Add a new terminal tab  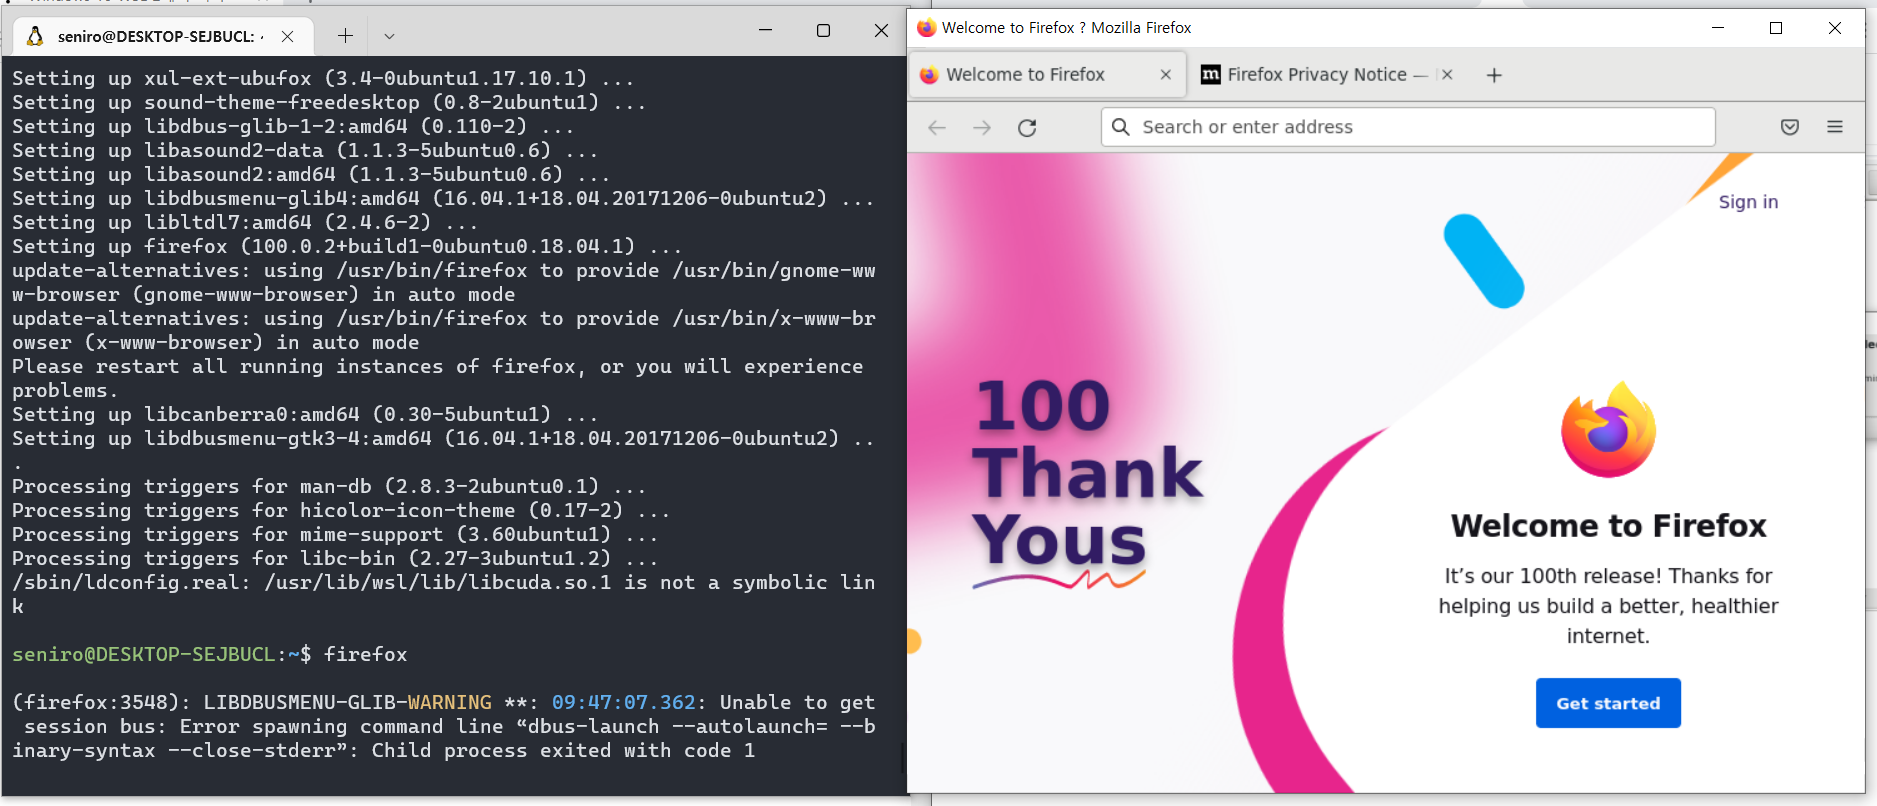(345, 36)
